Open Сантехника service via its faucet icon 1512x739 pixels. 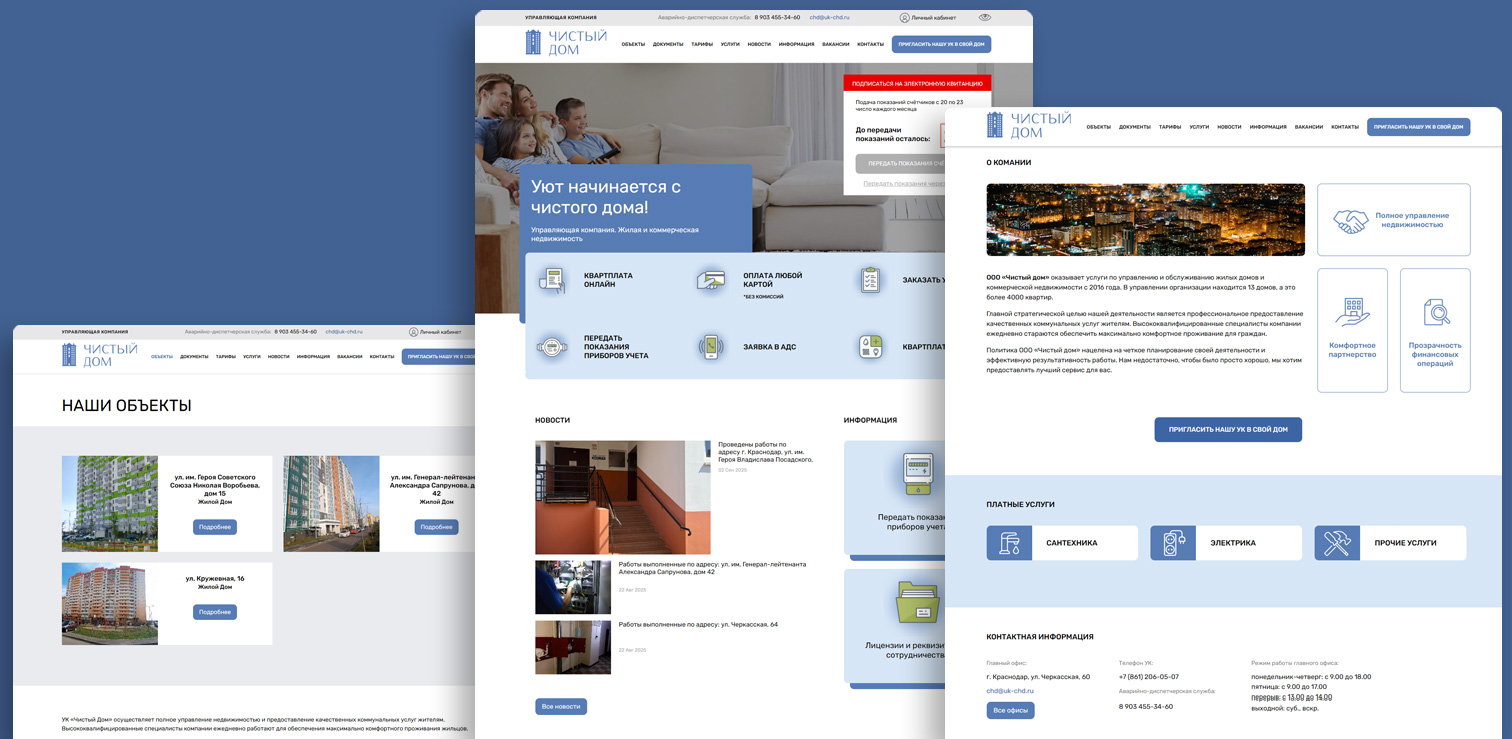tap(1009, 543)
